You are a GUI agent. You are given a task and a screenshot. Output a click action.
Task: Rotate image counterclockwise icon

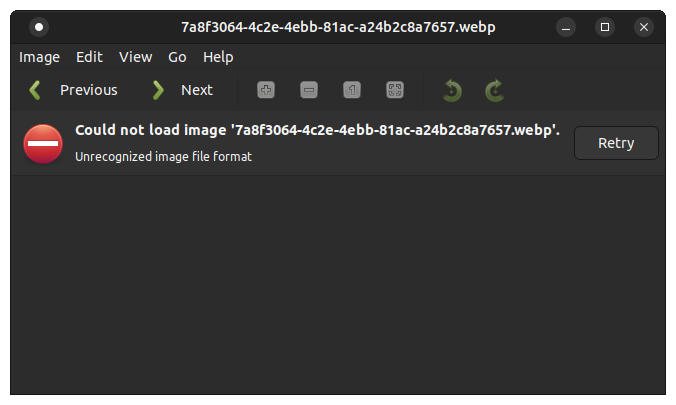[x=452, y=91]
